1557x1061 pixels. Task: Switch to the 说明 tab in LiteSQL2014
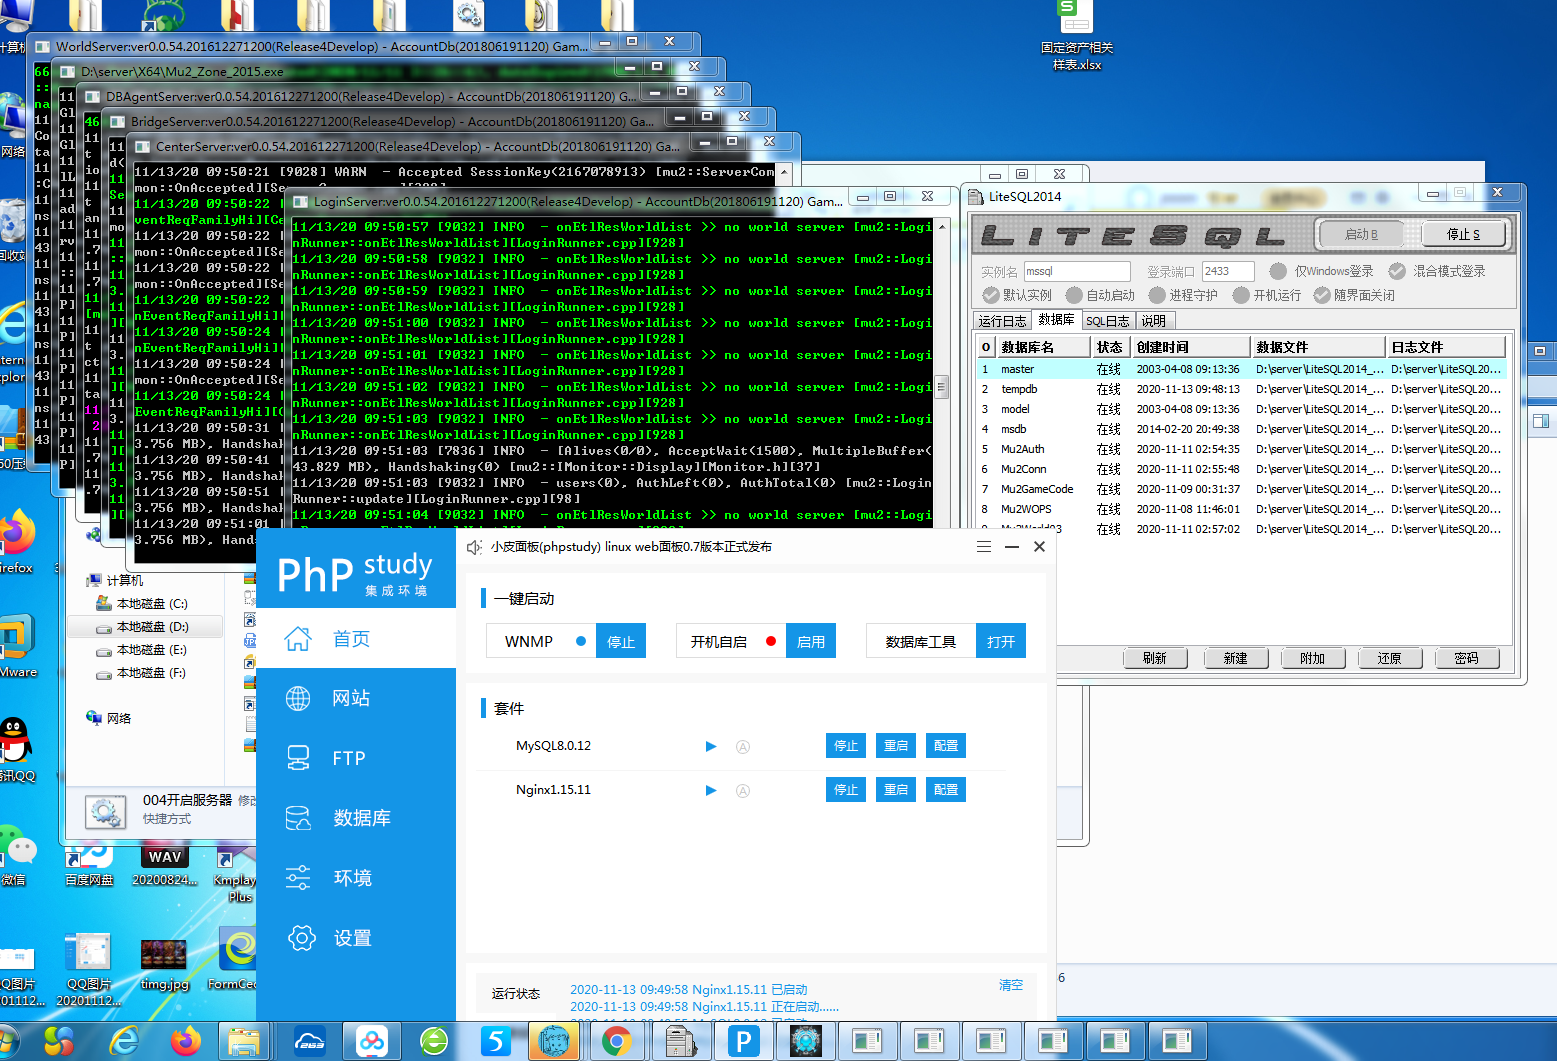pyautogui.click(x=1154, y=321)
